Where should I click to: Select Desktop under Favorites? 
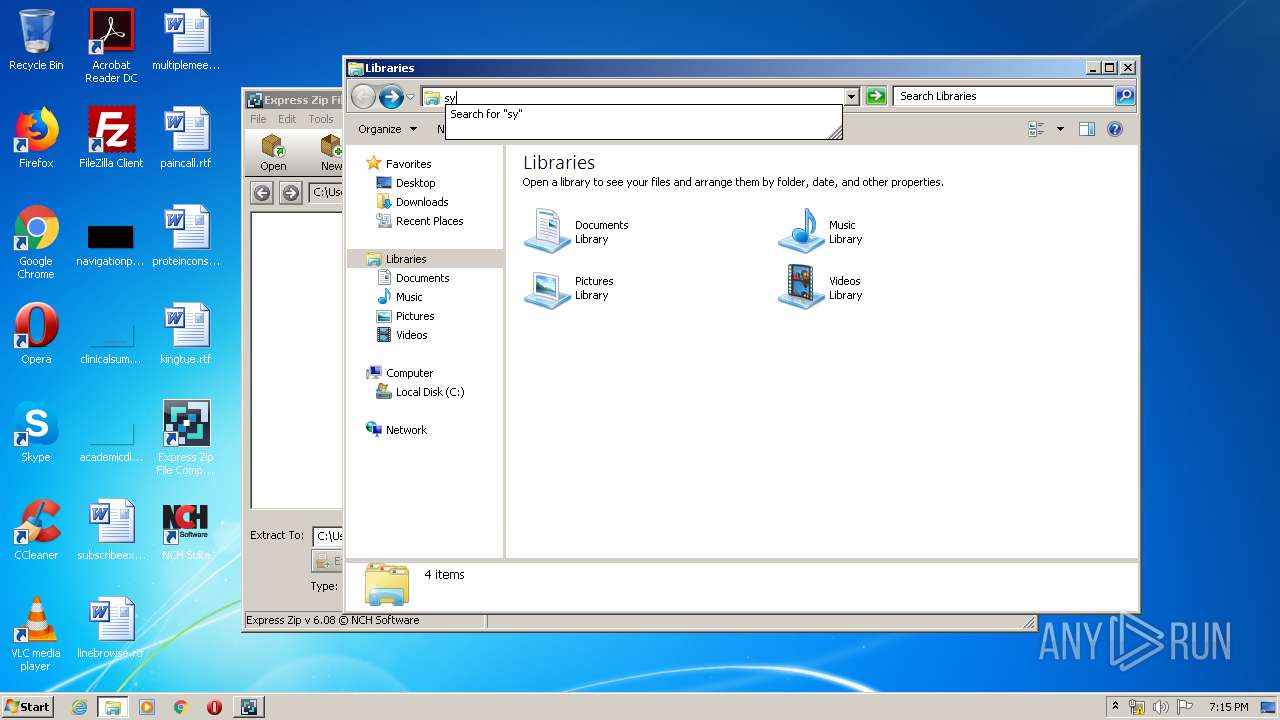405,183
